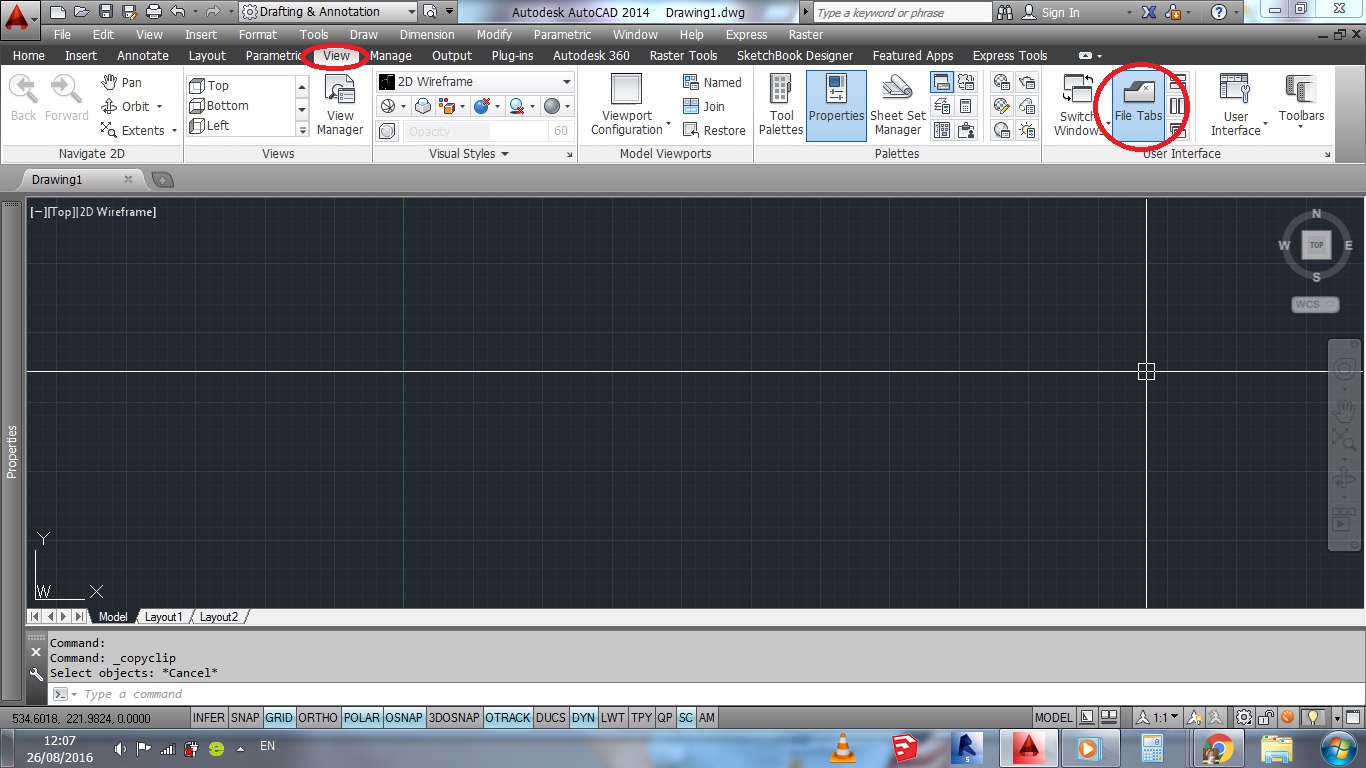The width and height of the screenshot is (1366, 768).
Task: Expand the Visual Styles panel
Action: pyautogui.click(x=469, y=154)
